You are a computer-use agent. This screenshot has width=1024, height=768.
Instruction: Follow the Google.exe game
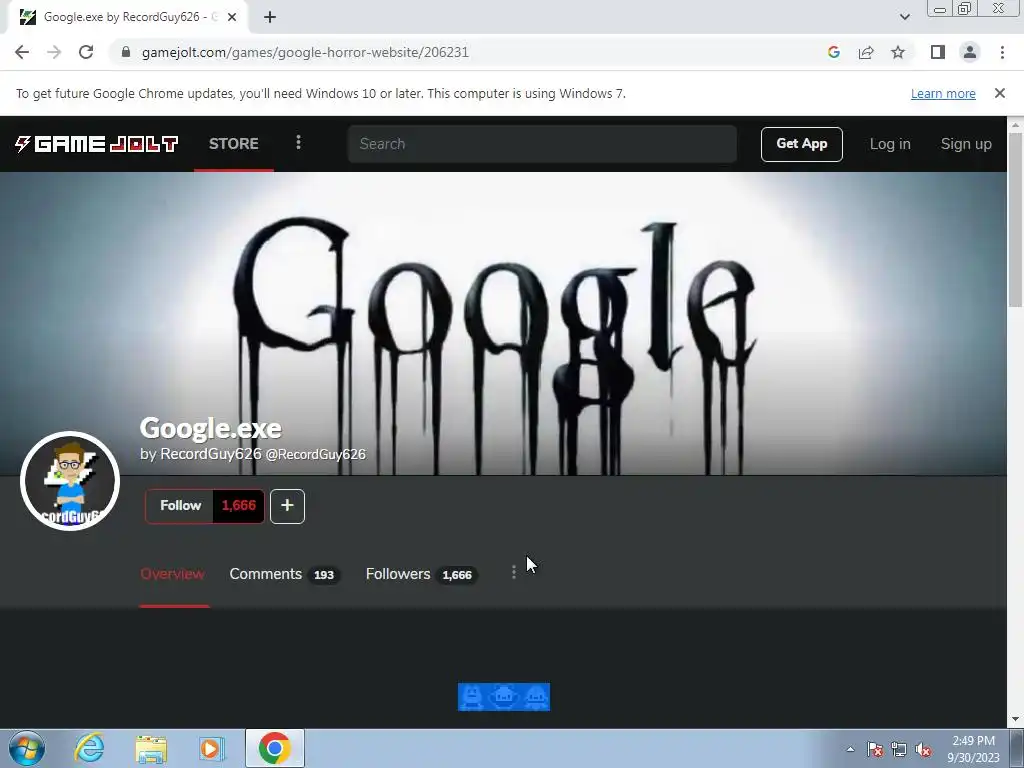180,505
